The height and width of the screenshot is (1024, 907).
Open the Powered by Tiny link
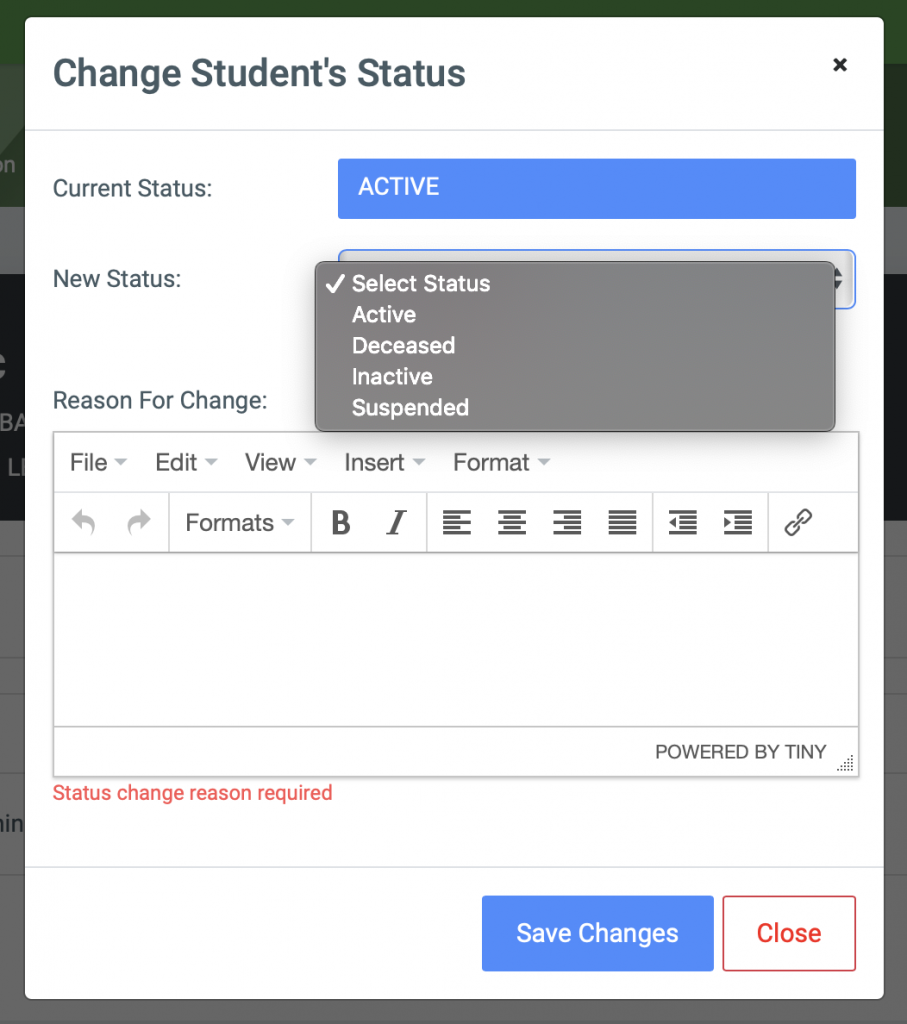click(741, 751)
